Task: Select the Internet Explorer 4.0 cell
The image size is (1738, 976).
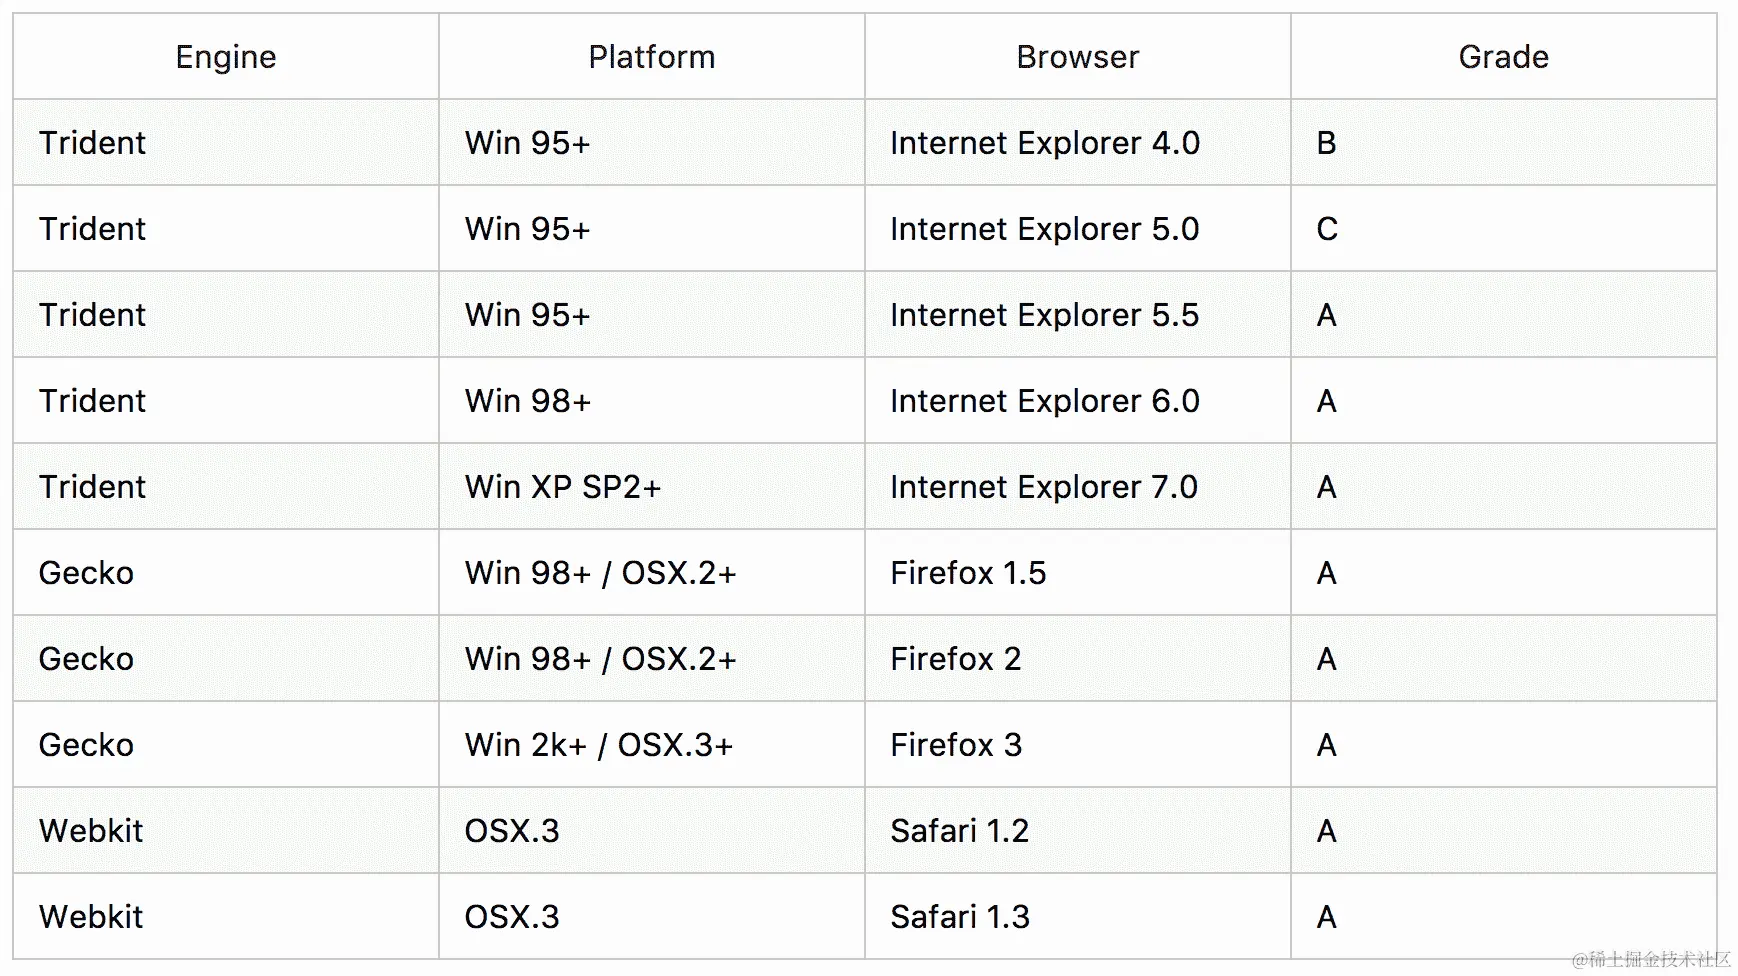Action: 1045,143
